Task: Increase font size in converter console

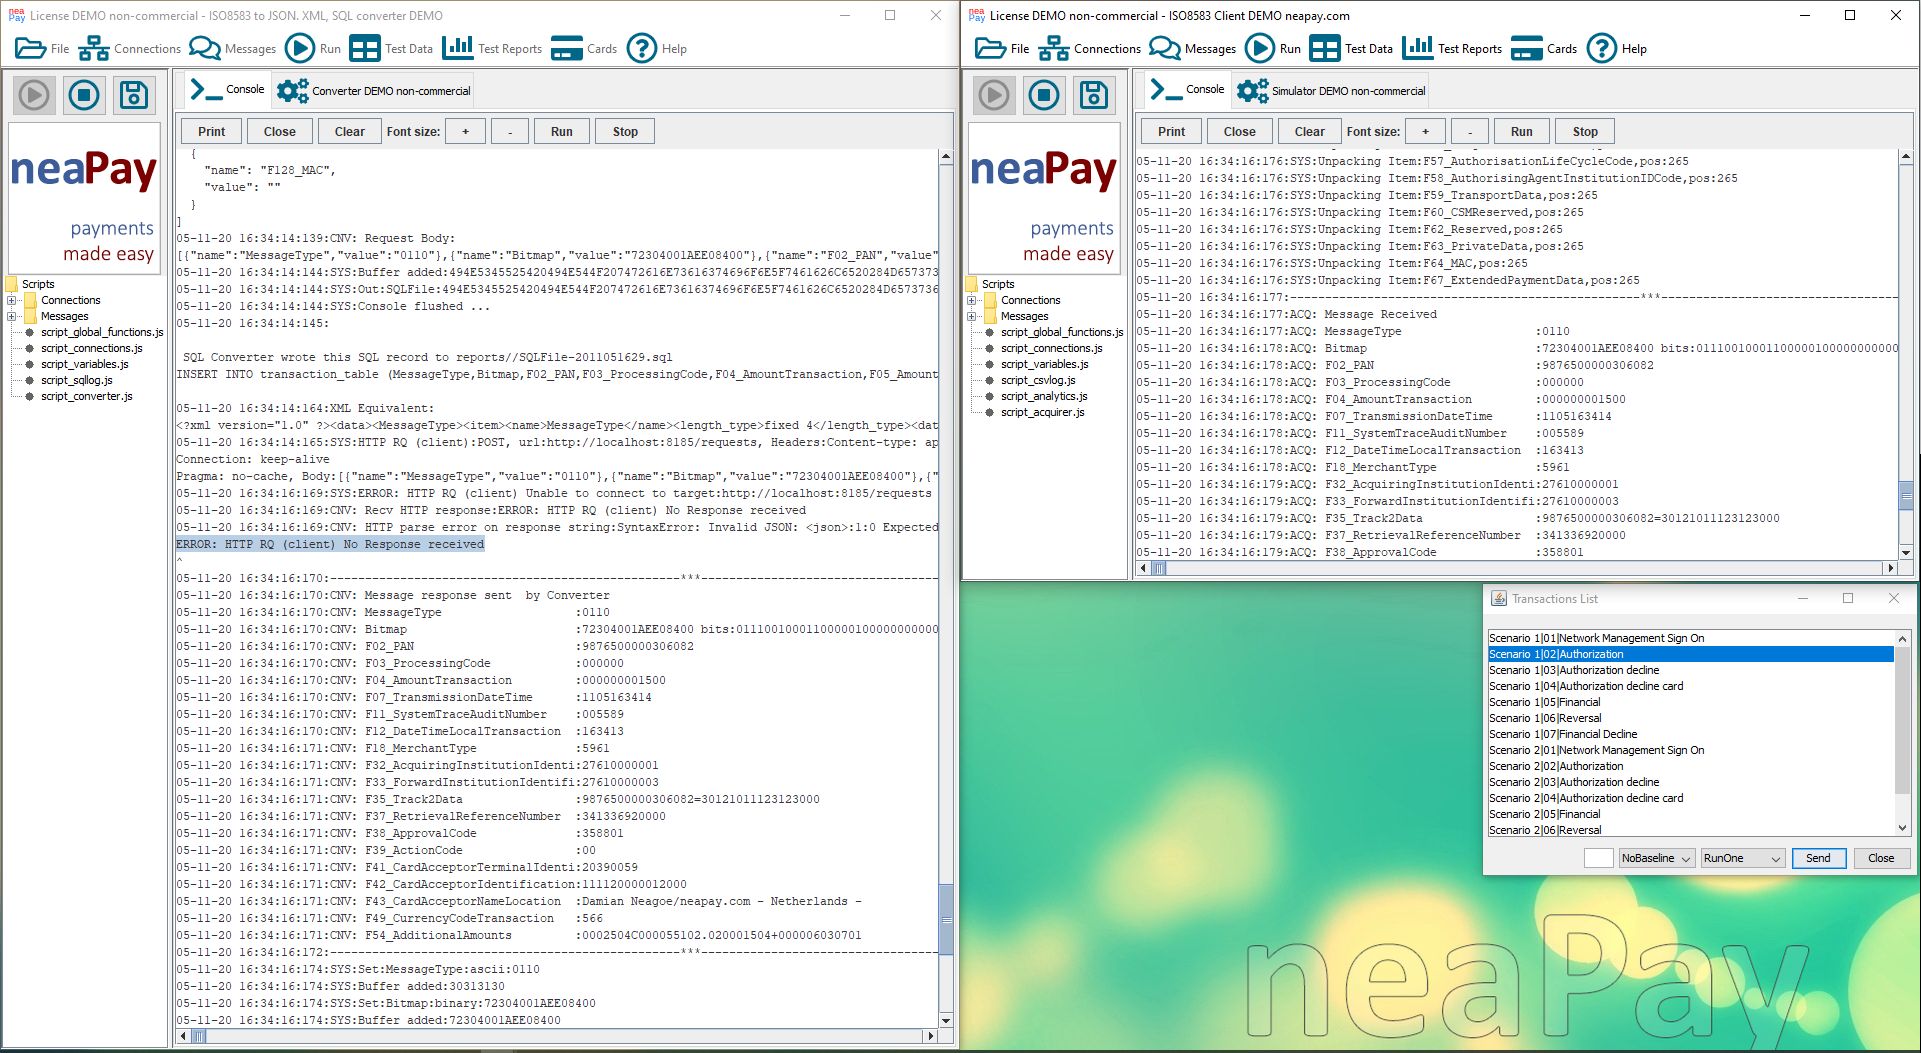Action: coord(465,131)
